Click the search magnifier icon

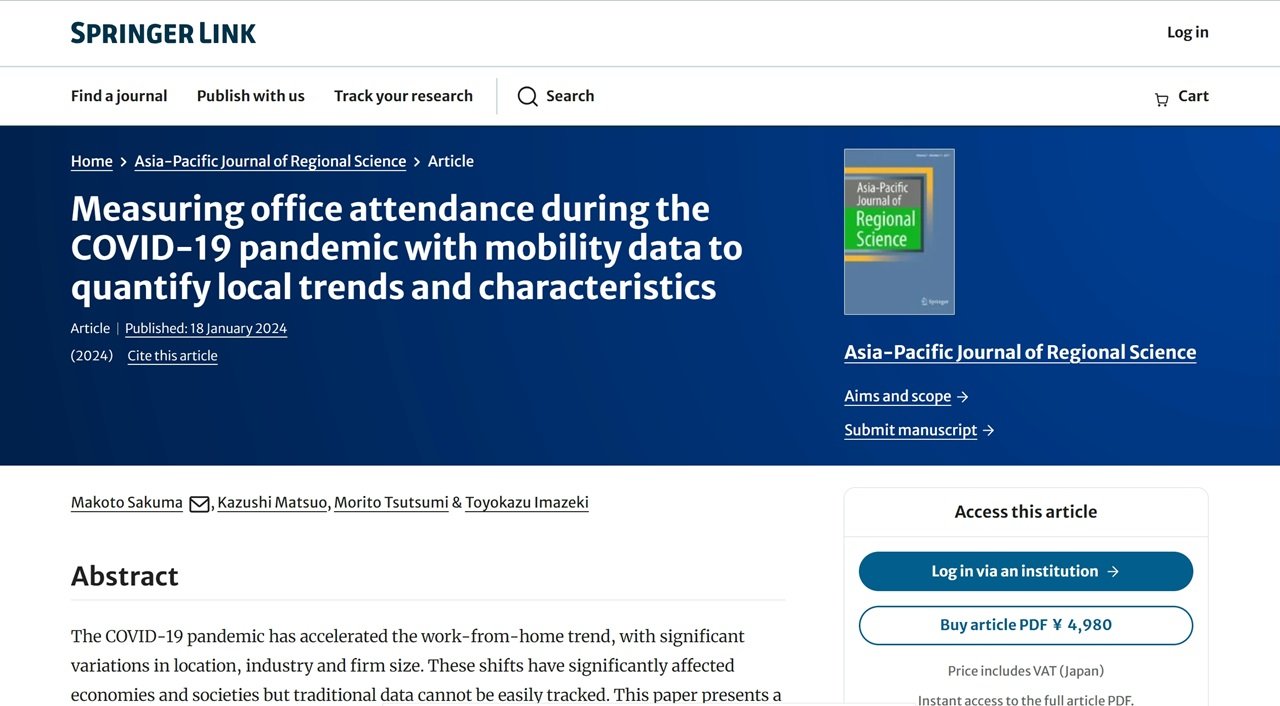click(527, 96)
